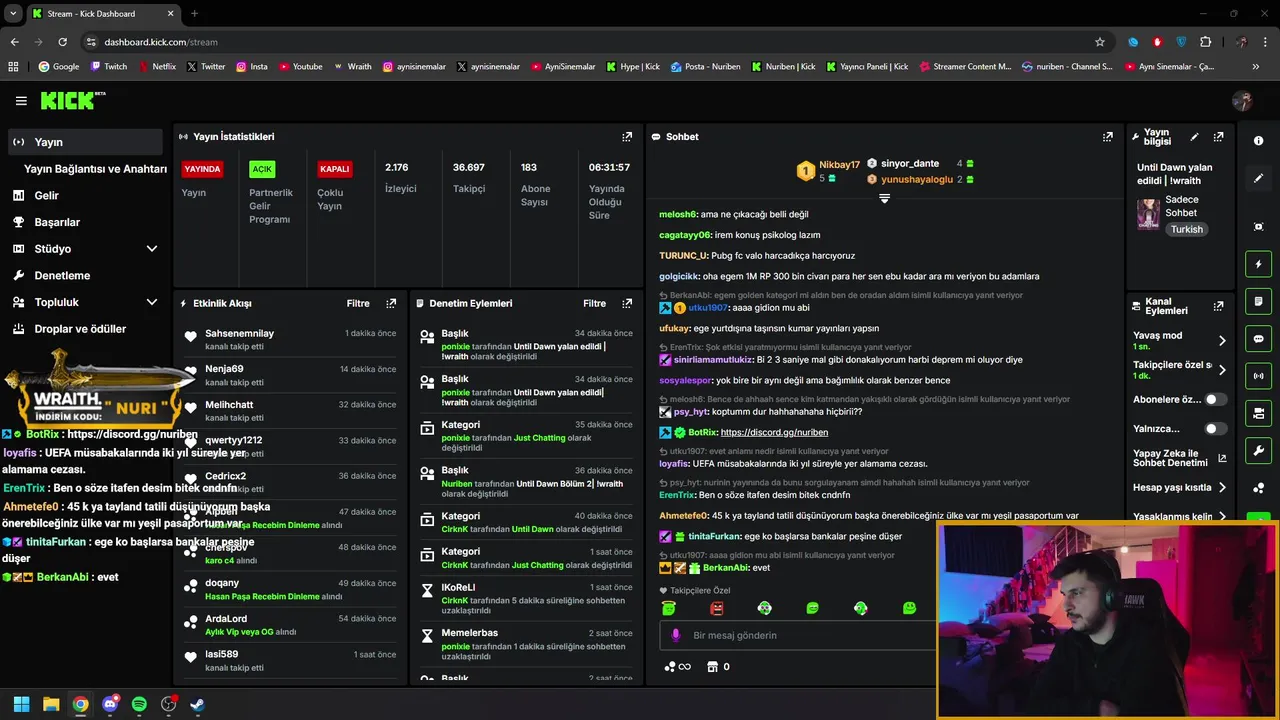Open File Explorer from the taskbar
Screen dimensions: 1280x720
[51, 704]
